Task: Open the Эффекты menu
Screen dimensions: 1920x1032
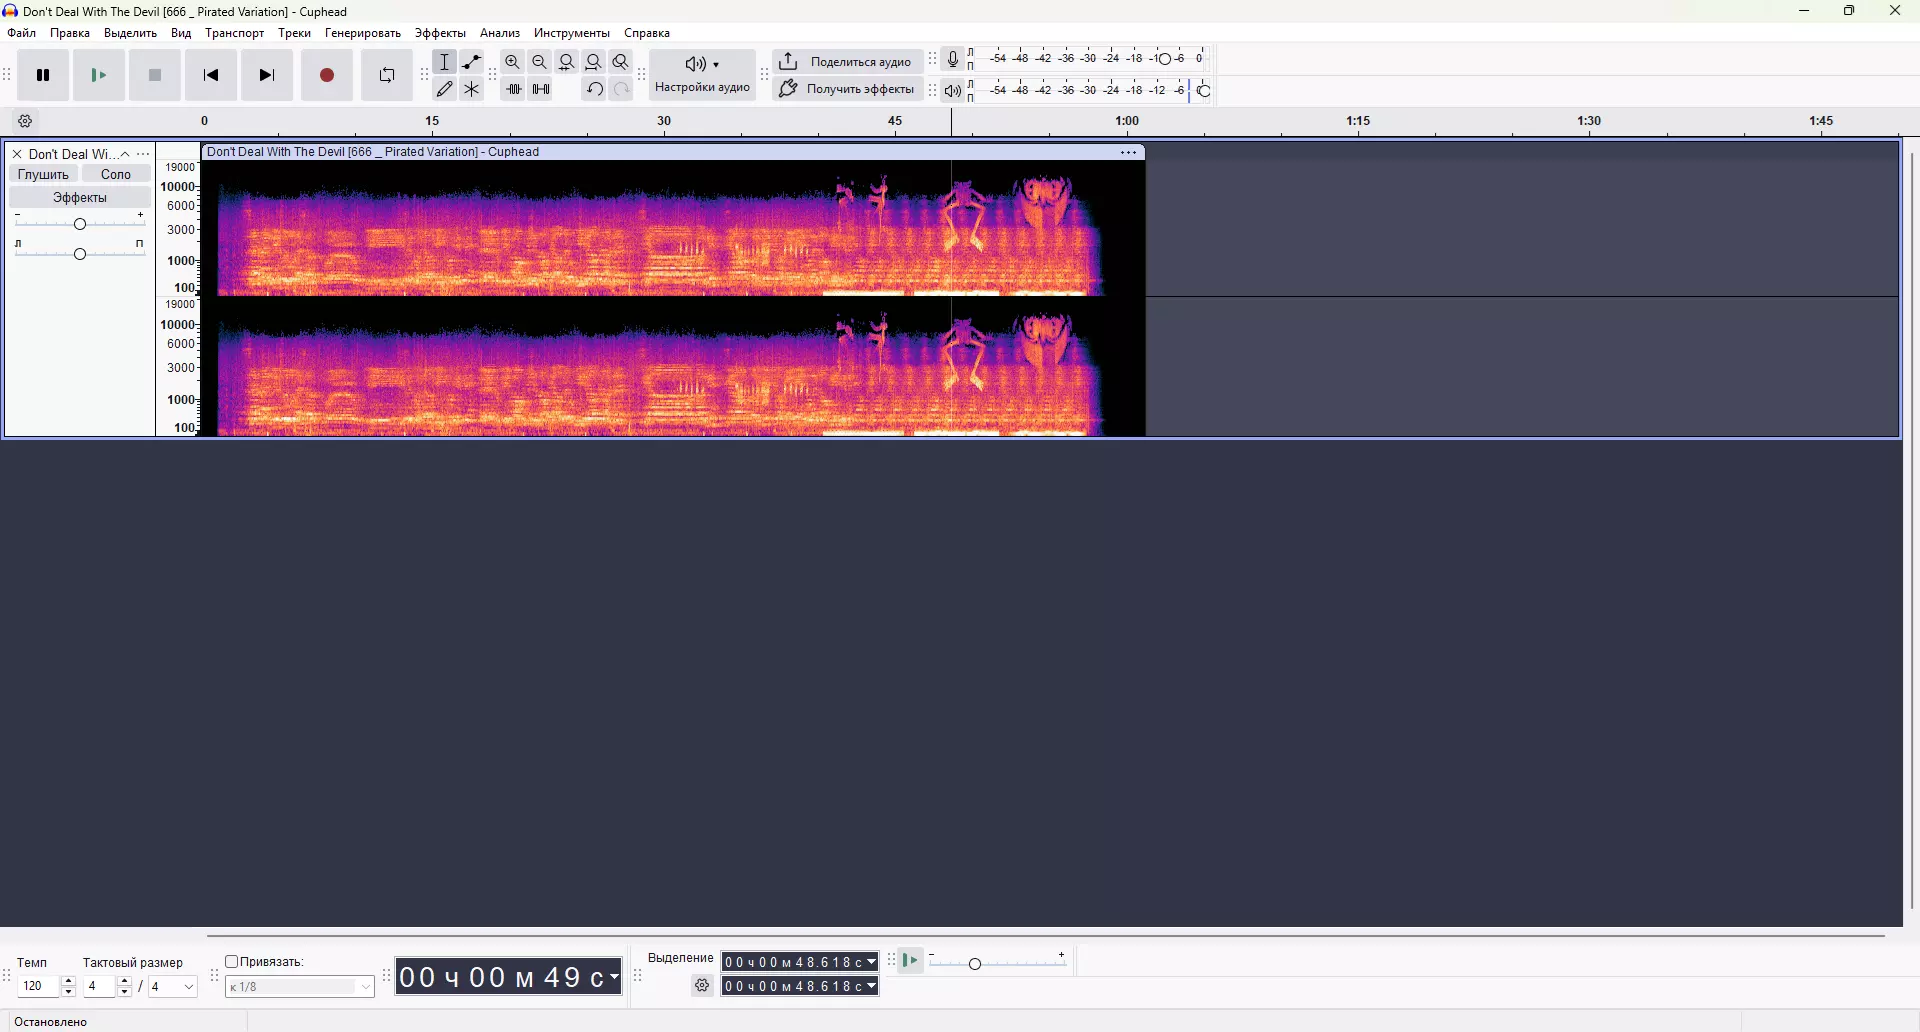Action: [x=441, y=33]
